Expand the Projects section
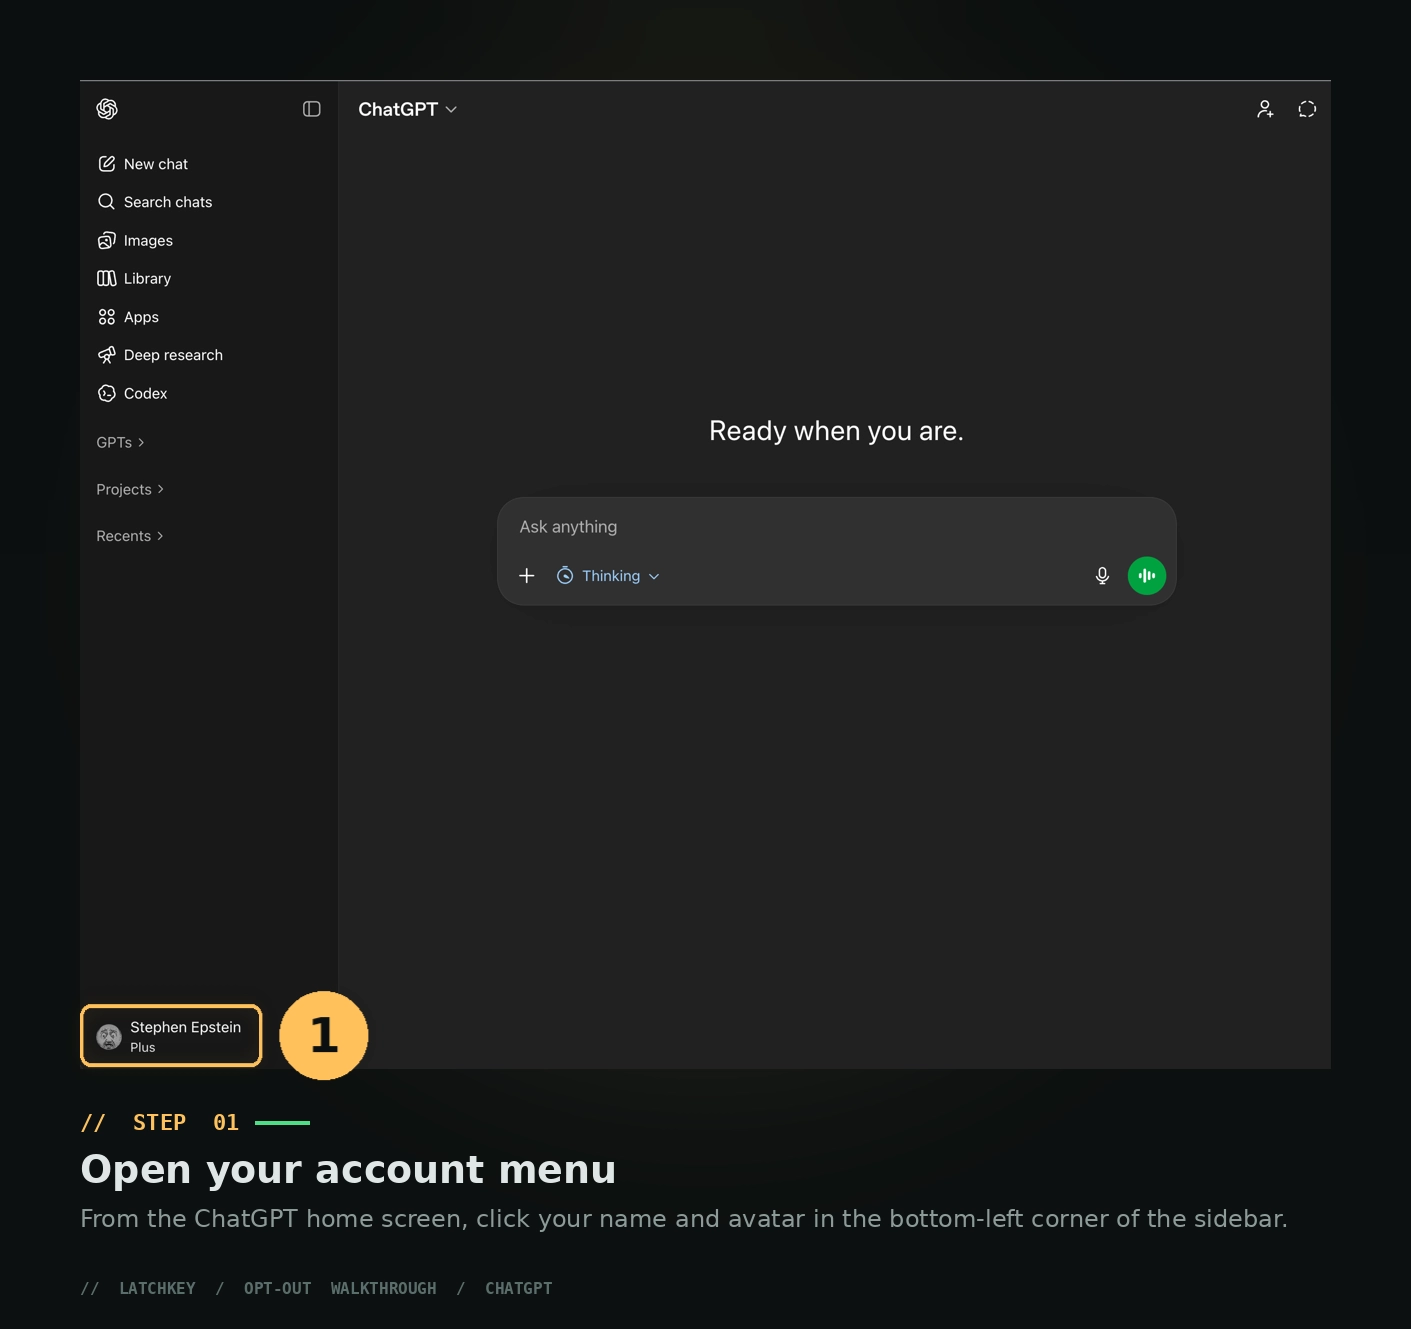 click(129, 489)
